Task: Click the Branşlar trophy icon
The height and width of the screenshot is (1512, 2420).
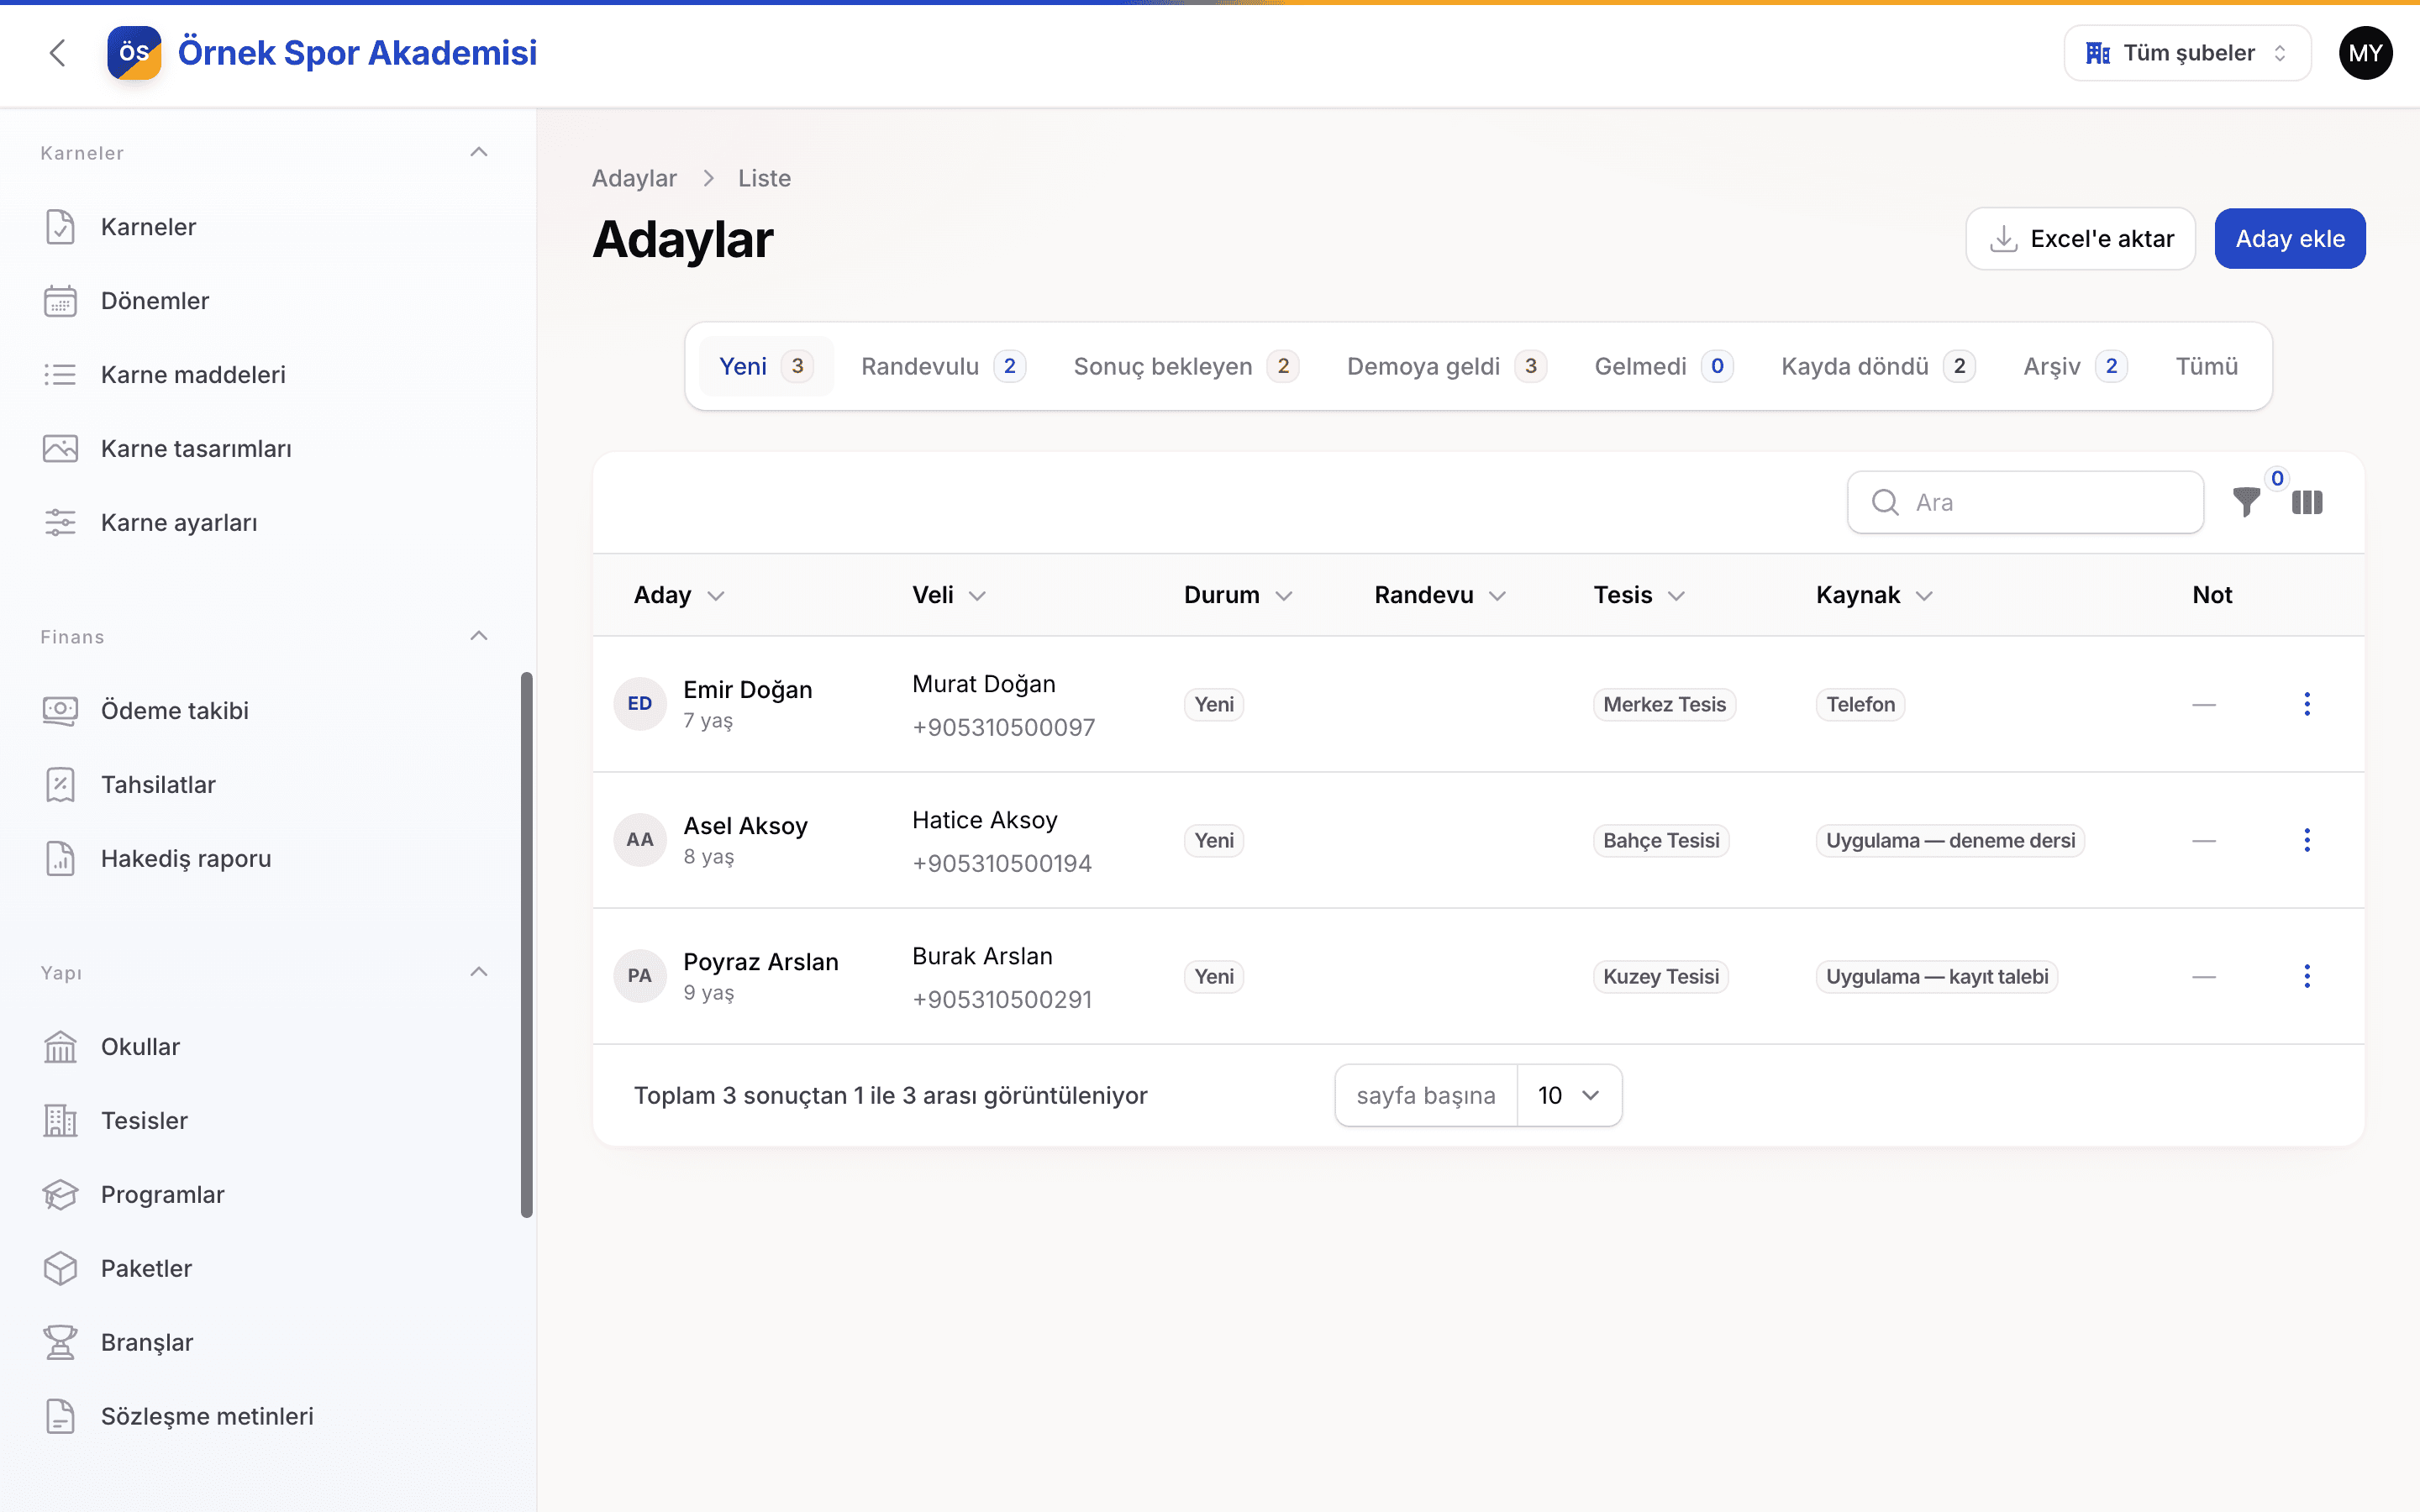Action: point(60,1343)
